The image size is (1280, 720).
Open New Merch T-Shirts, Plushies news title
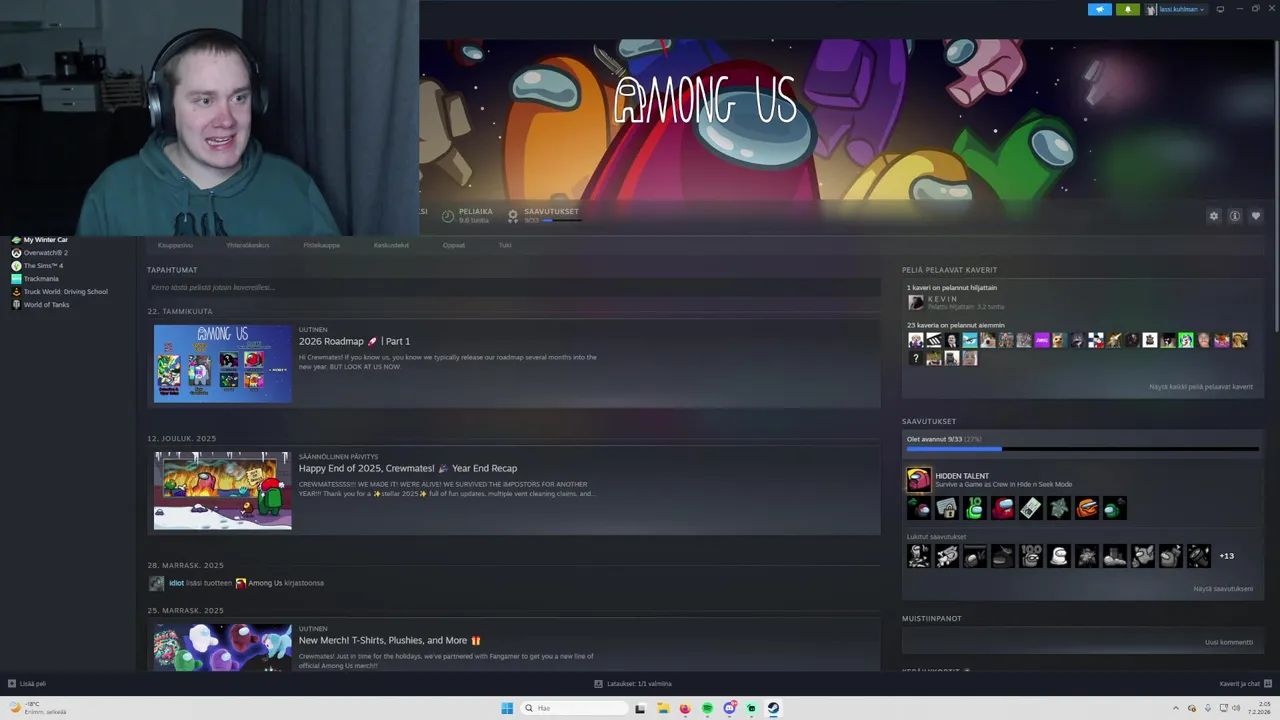pyautogui.click(x=389, y=640)
